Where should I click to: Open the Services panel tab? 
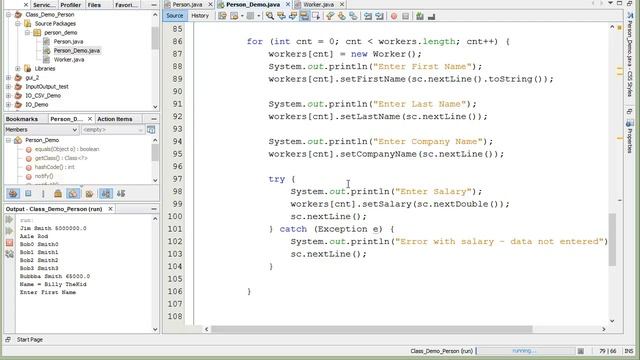[44, 5]
